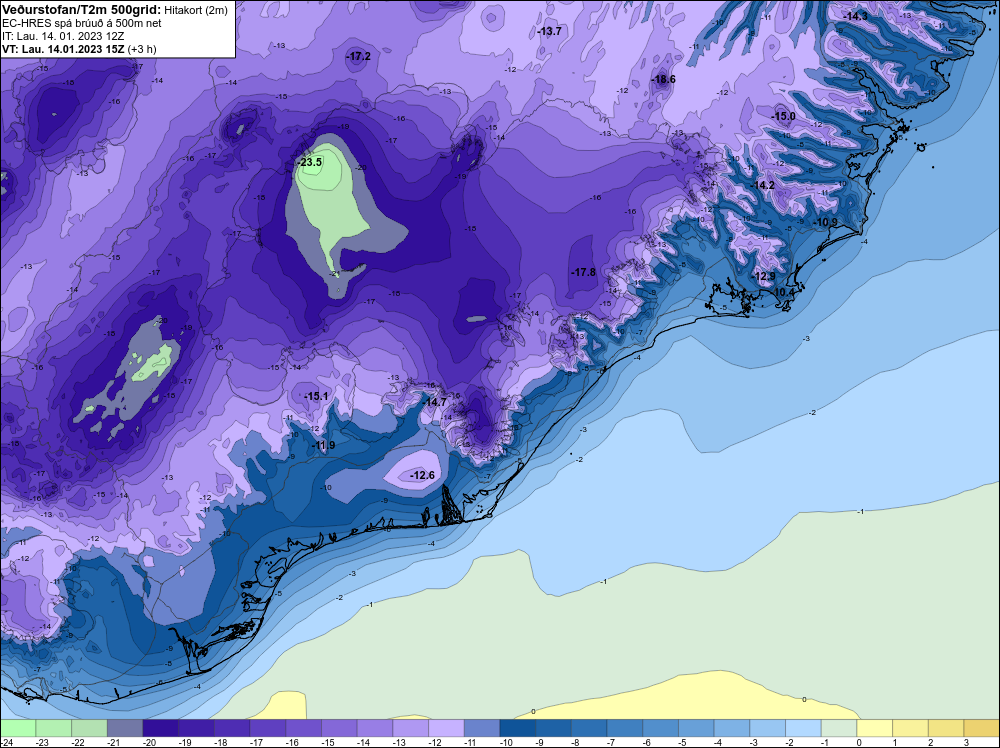Click the light green legend swatch between -24 and -23
Screen dimensions: 1000x748
tap(18, 728)
